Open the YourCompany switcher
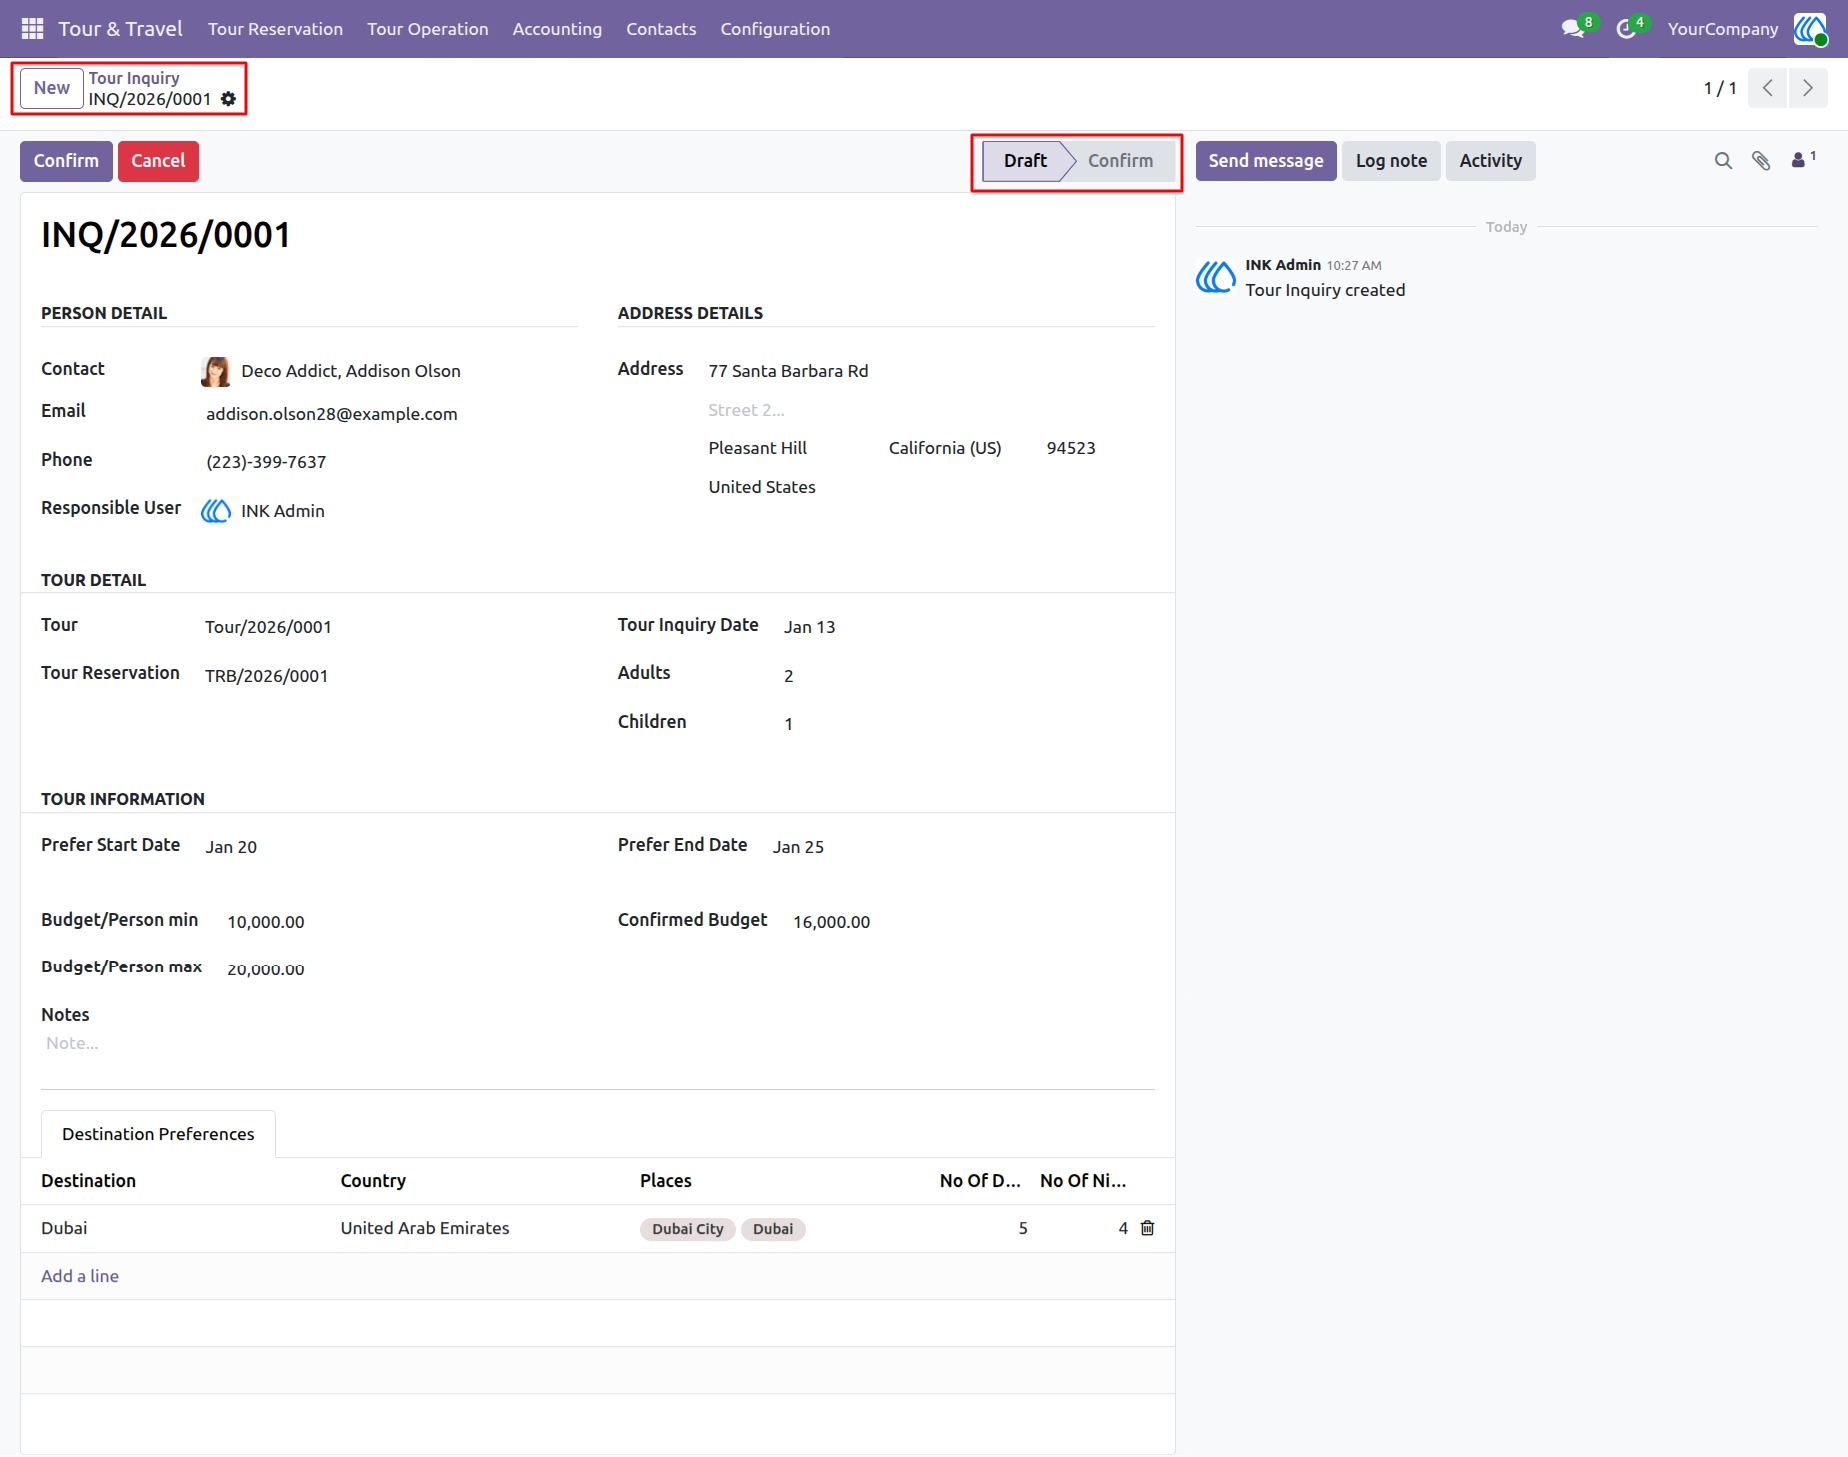 point(1722,29)
